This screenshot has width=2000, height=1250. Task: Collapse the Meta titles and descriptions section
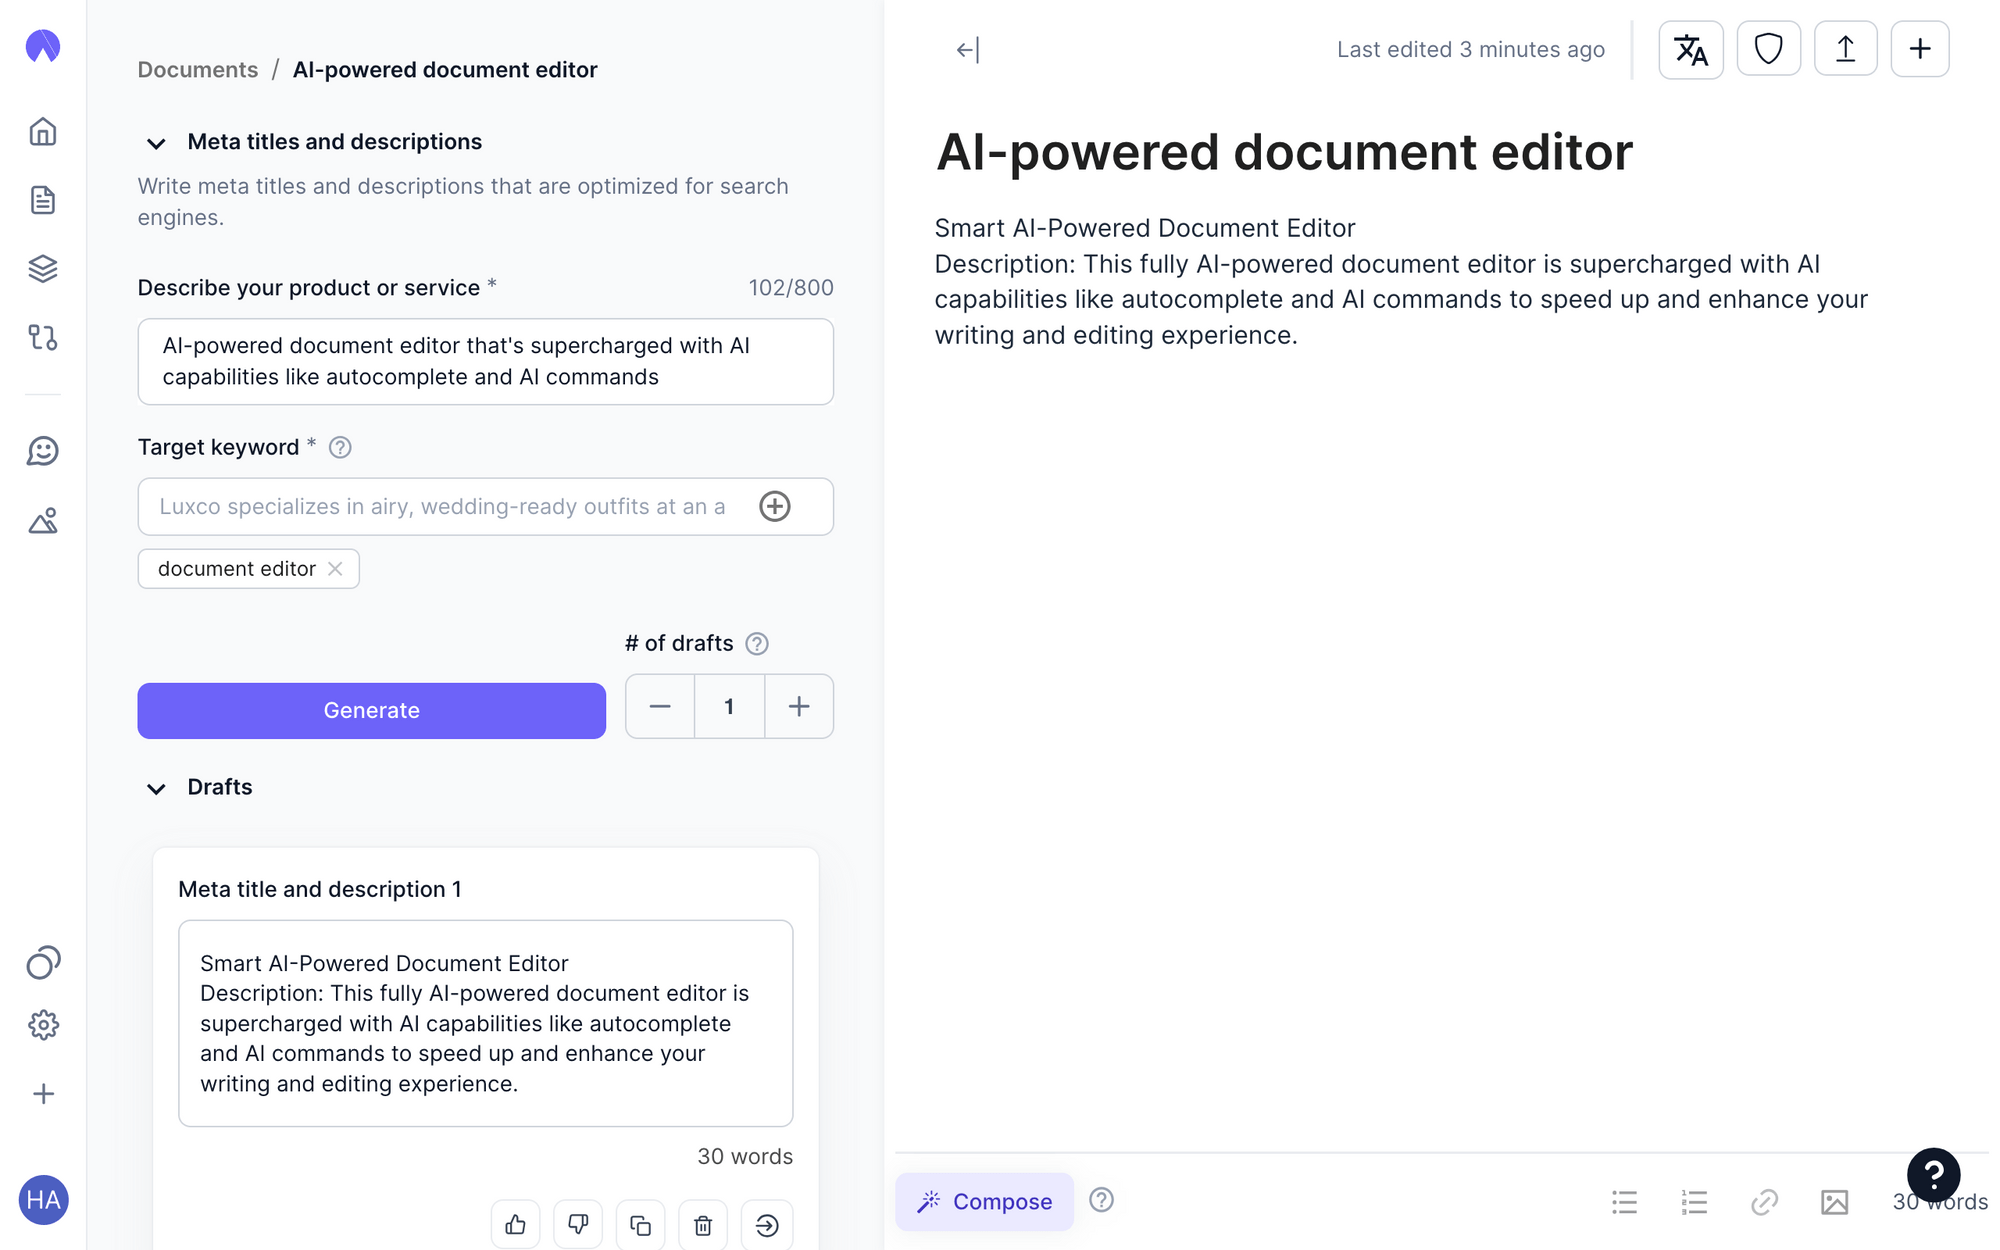(x=156, y=143)
